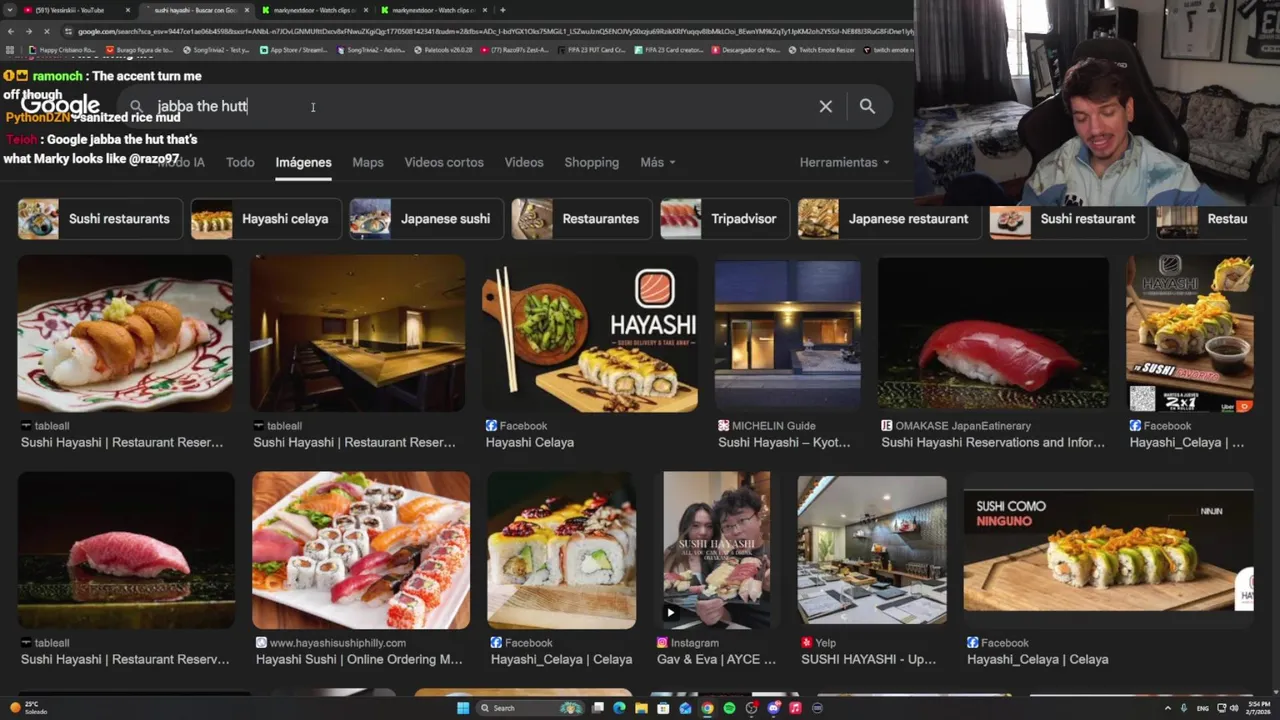The width and height of the screenshot is (1280, 720).
Task: Select the Hayashi celaya filter chip
Action: click(265, 219)
